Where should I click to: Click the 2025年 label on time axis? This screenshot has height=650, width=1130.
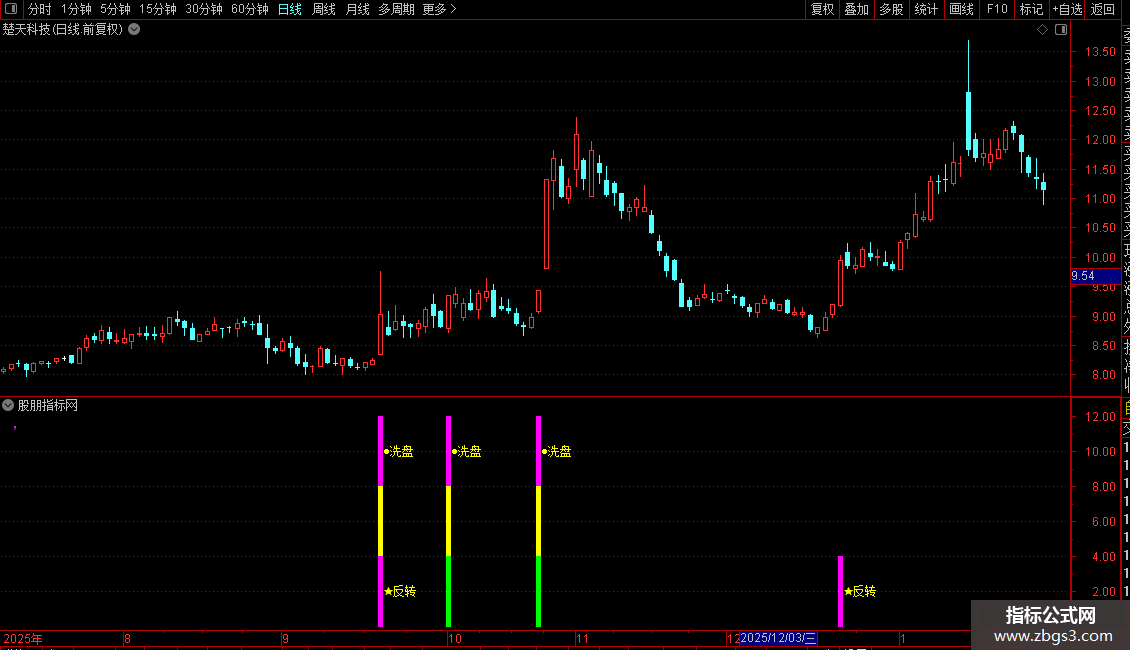[23, 638]
